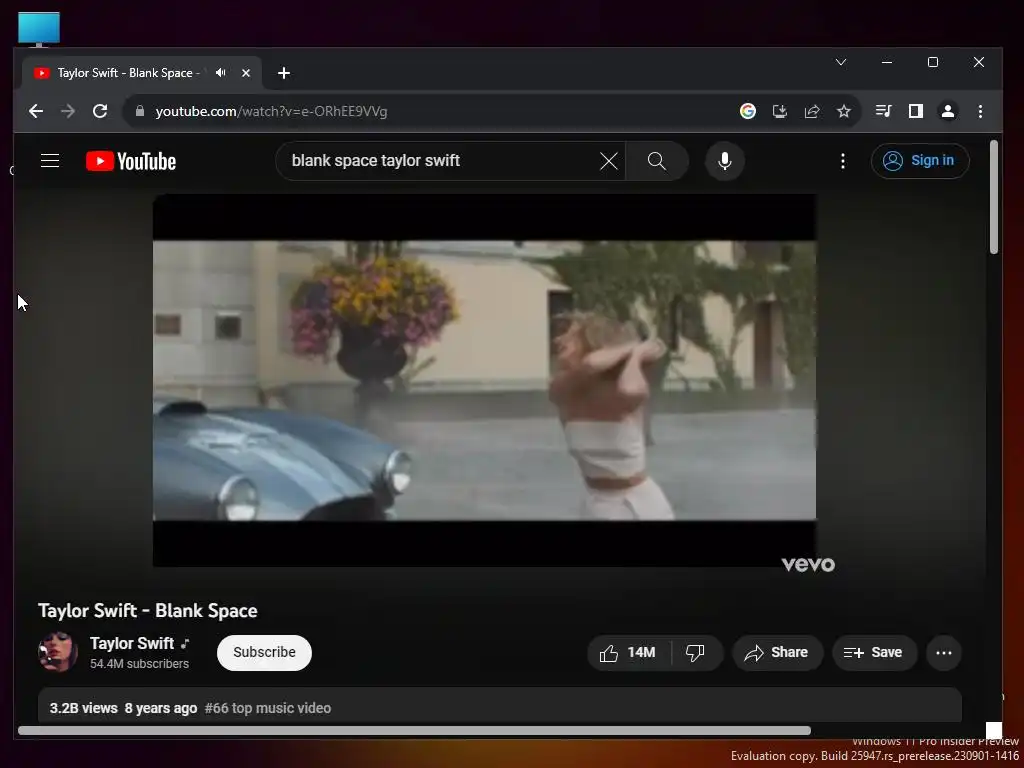Mute the tab via the speaker icon
Viewport: 1024px width, 768px height.
point(221,72)
